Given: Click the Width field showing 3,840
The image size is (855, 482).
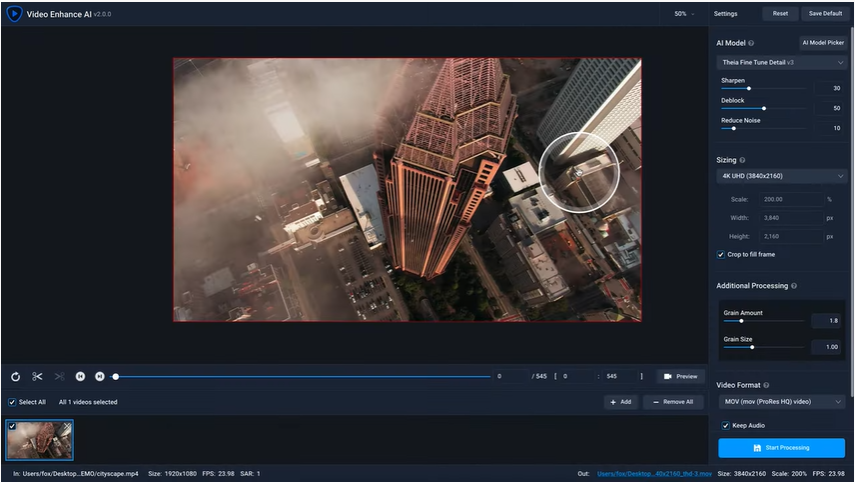Looking at the screenshot, I should (792, 218).
